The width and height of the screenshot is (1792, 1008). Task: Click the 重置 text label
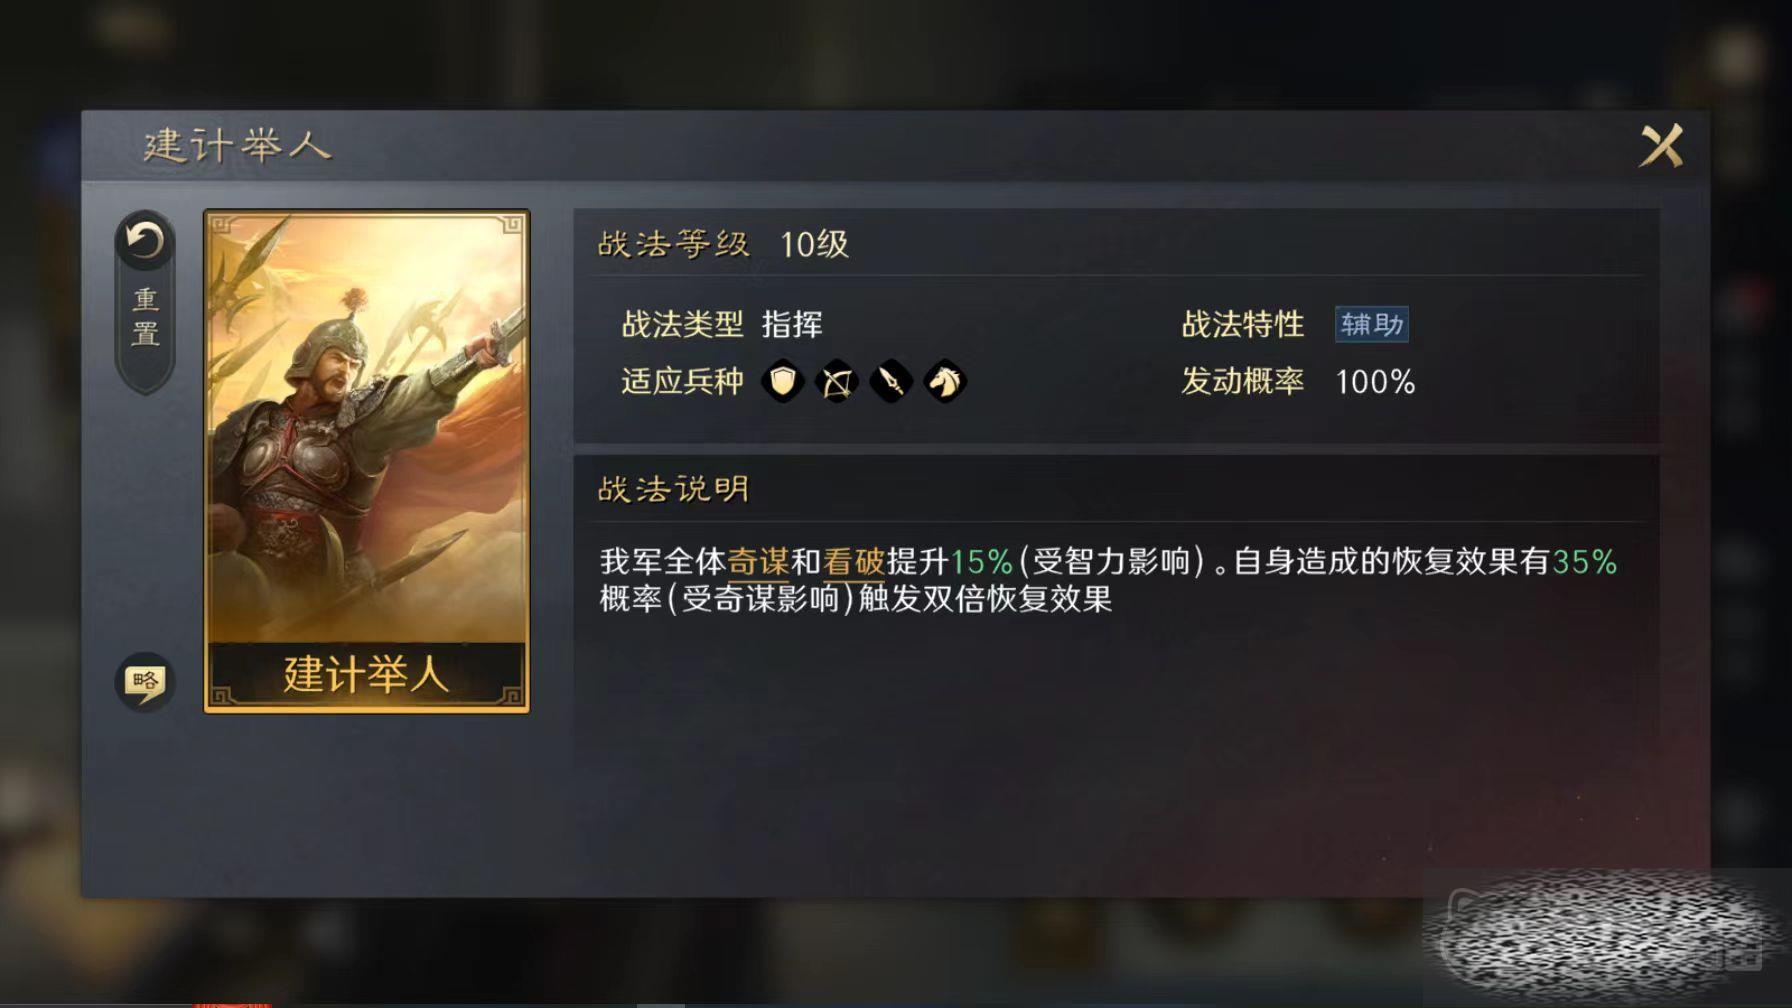coord(145,317)
